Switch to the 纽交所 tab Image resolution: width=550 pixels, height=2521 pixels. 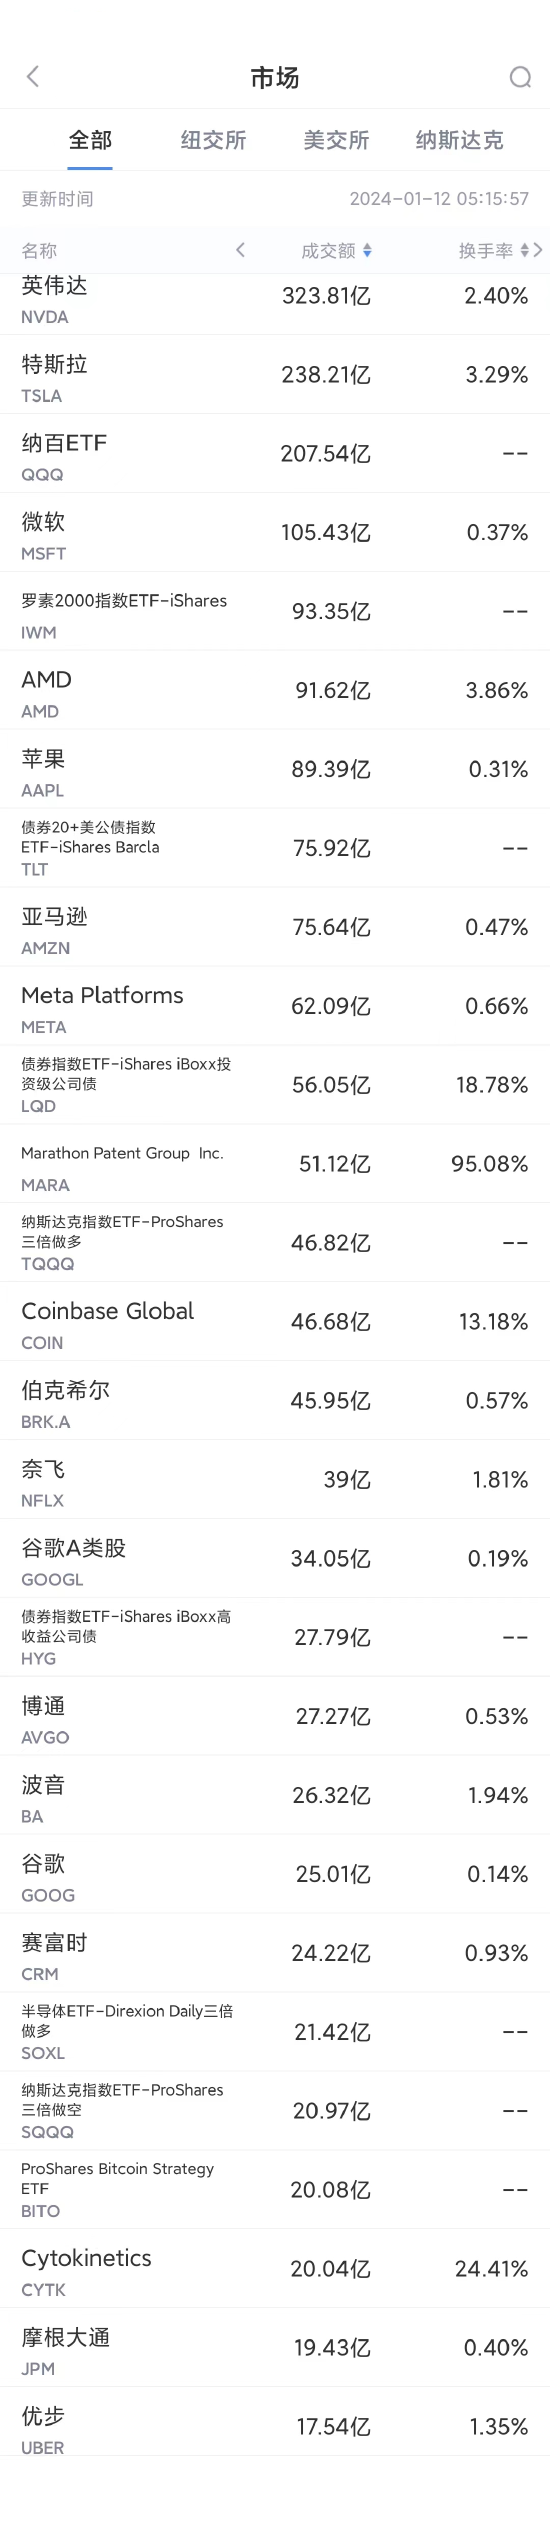213,140
